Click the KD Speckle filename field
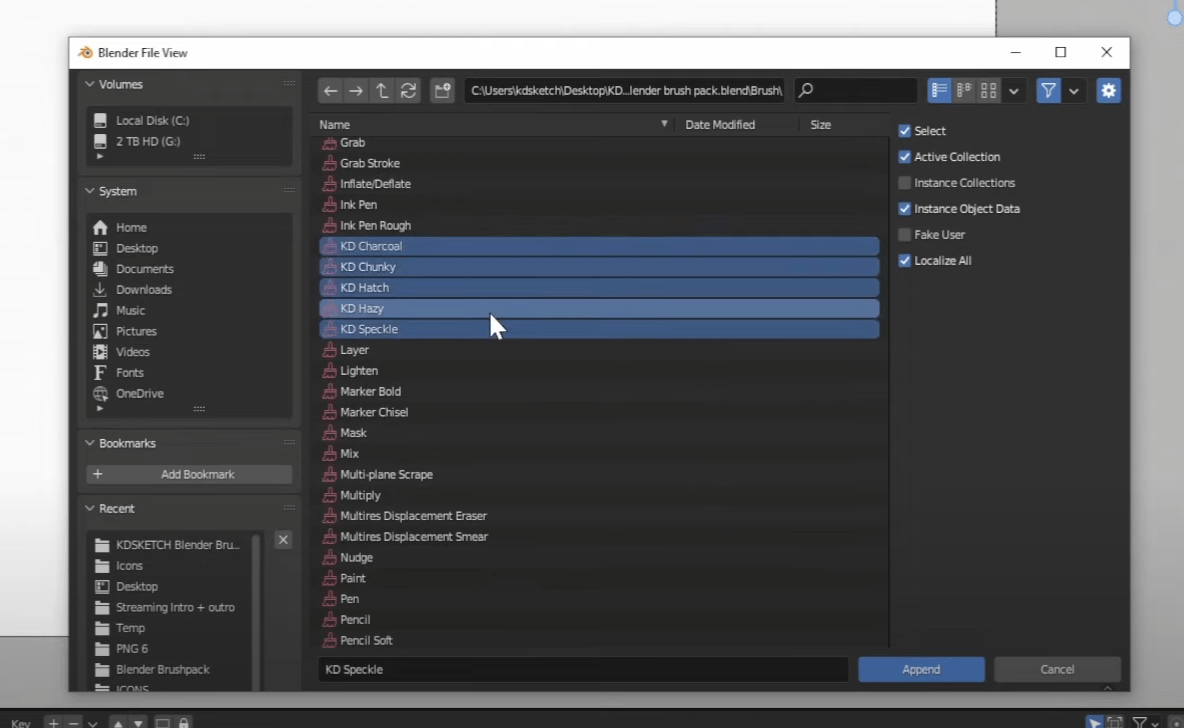 pyautogui.click(x=583, y=669)
